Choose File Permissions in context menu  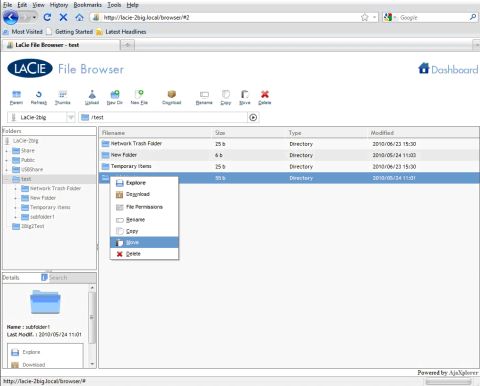144,207
